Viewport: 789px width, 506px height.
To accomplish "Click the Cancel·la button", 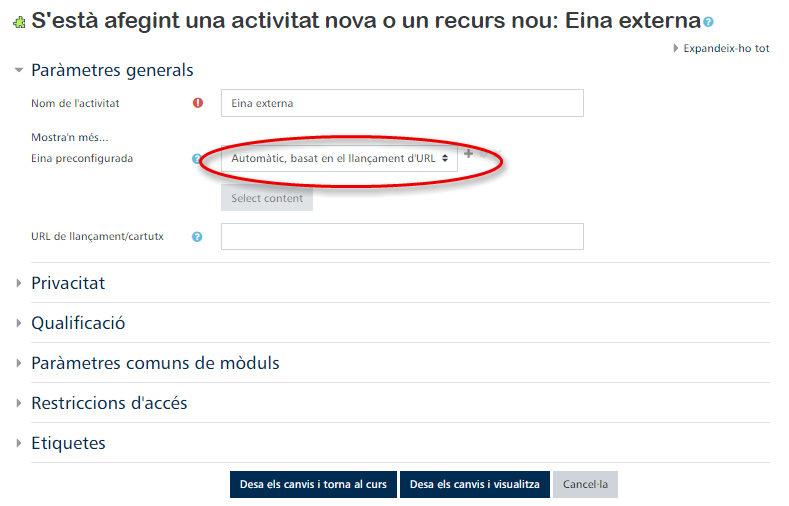I will coord(585,484).
